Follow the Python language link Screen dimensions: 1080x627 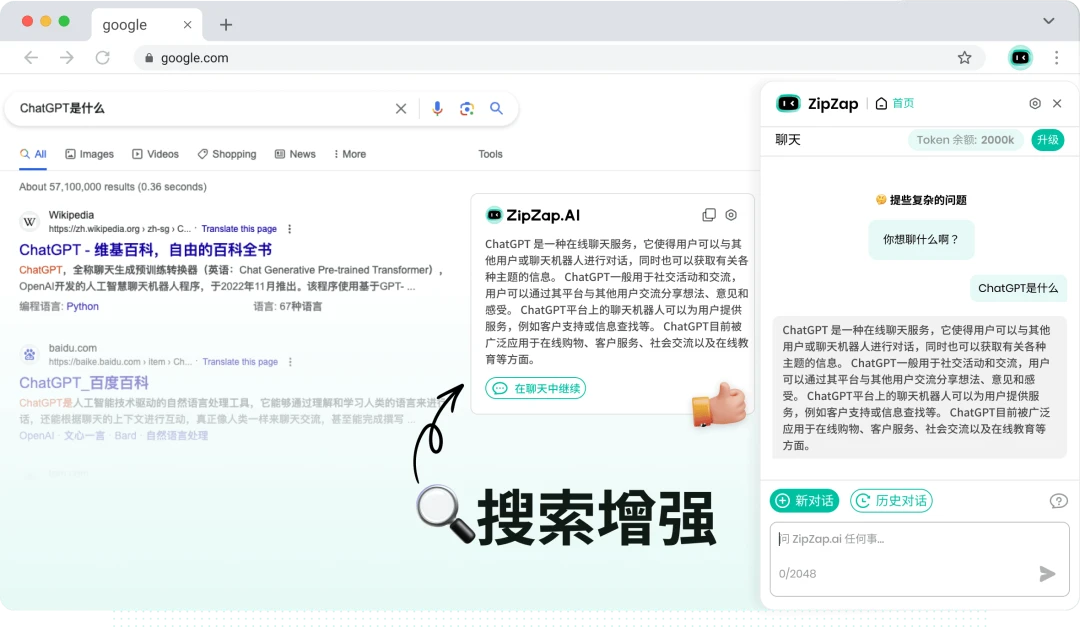tap(83, 307)
